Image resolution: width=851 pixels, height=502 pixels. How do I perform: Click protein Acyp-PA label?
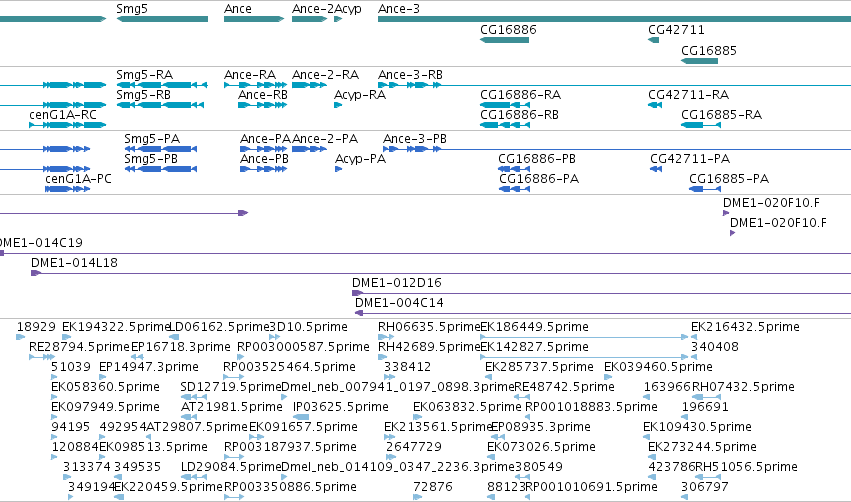pyautogui.click(x=360, y=158)
